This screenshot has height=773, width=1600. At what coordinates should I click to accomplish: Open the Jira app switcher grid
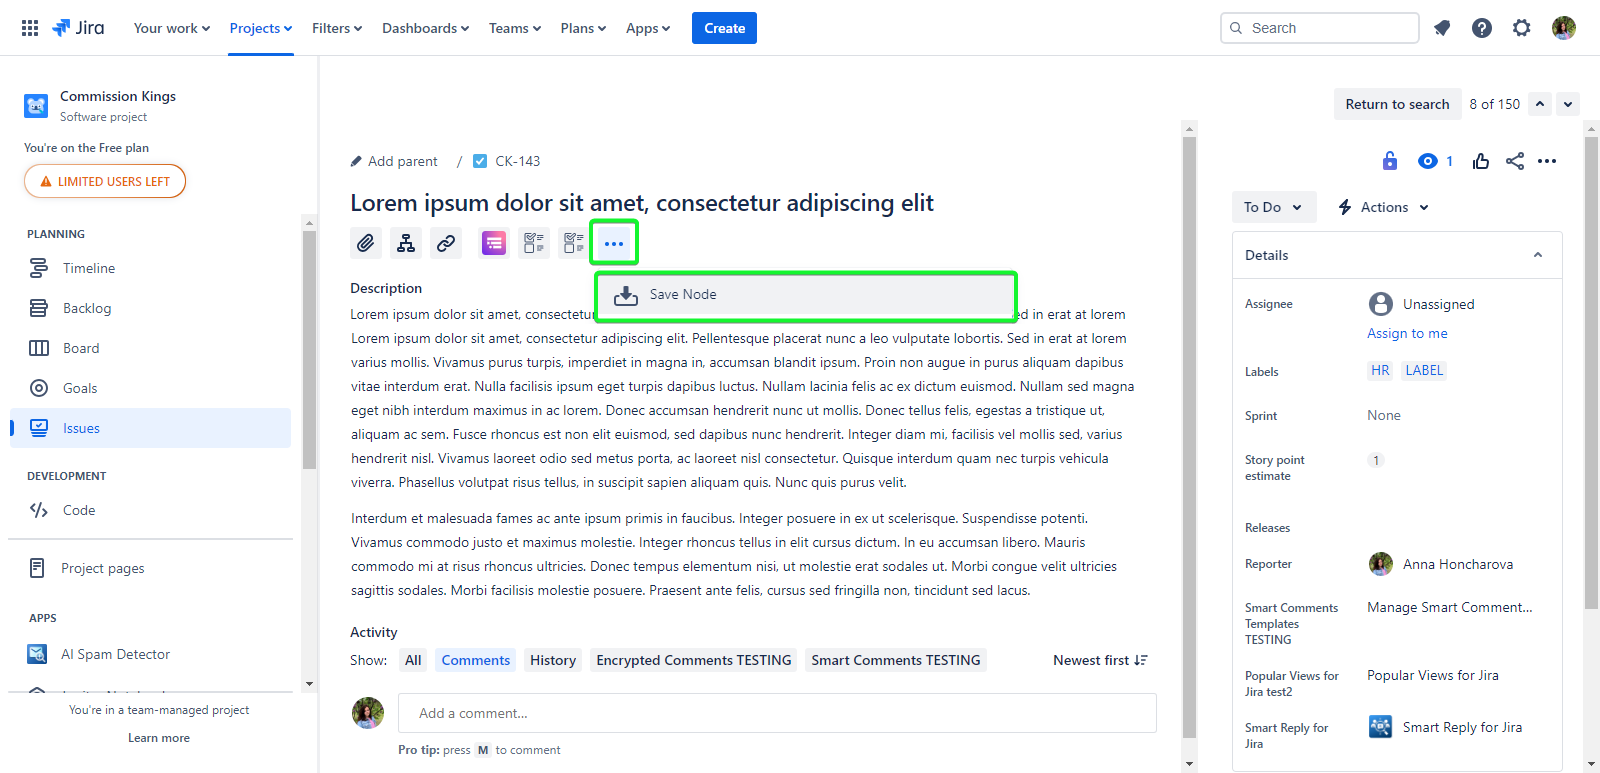[30, 28]
